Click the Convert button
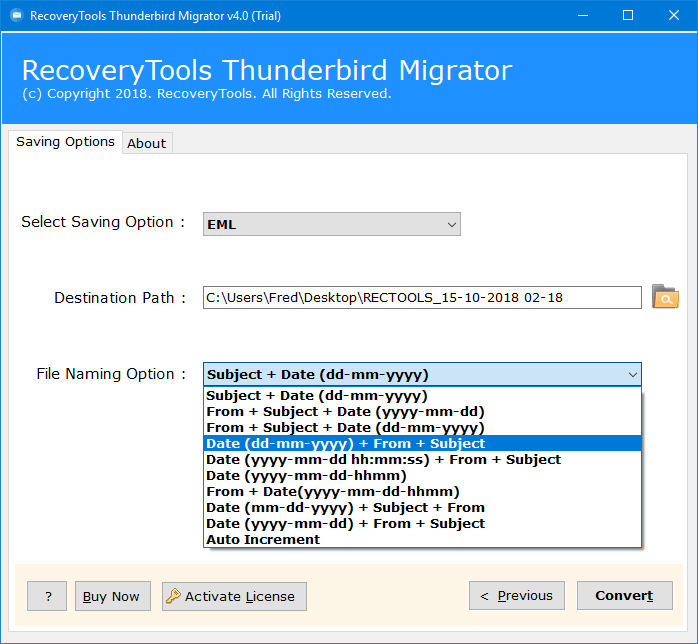 click(x=625, y=595)
